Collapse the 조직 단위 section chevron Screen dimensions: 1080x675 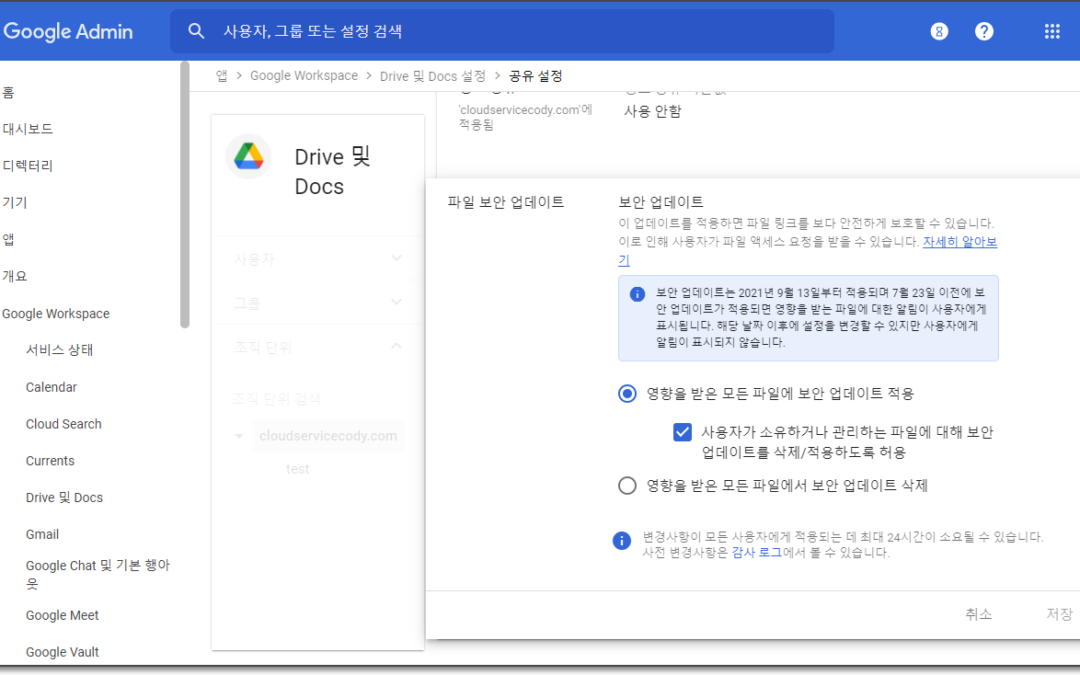point(396,346)
